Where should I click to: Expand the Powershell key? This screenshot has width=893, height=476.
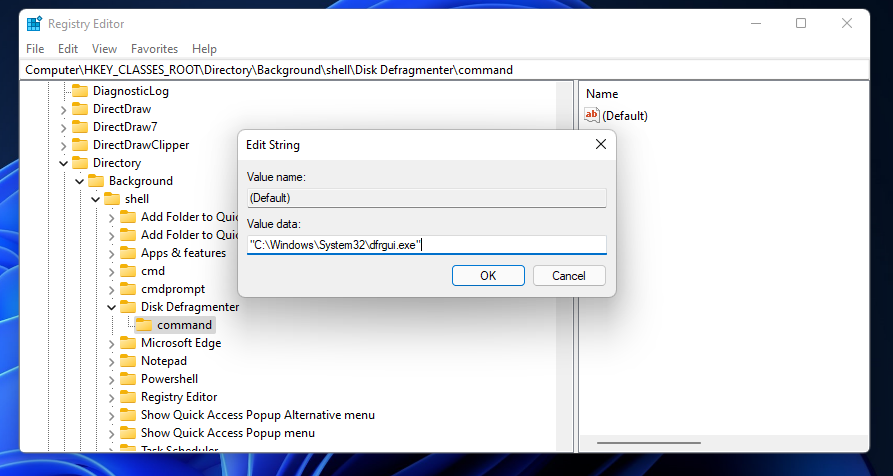[111, 379]
